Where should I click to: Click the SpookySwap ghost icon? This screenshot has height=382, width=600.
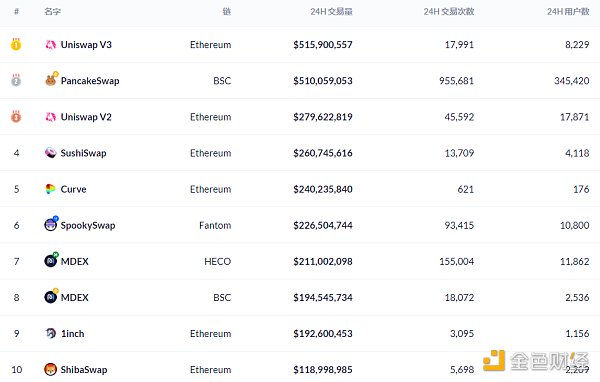coord(51,224)
